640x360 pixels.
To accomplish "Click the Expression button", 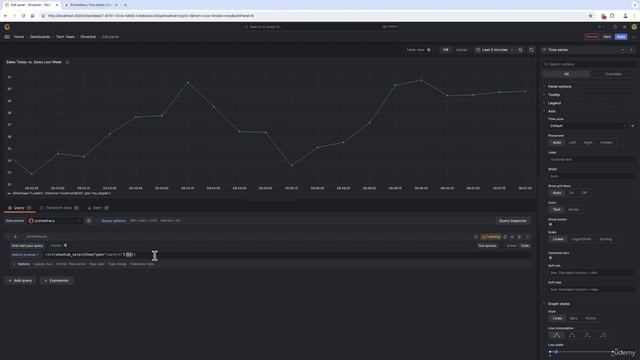I will pos(56,281).
